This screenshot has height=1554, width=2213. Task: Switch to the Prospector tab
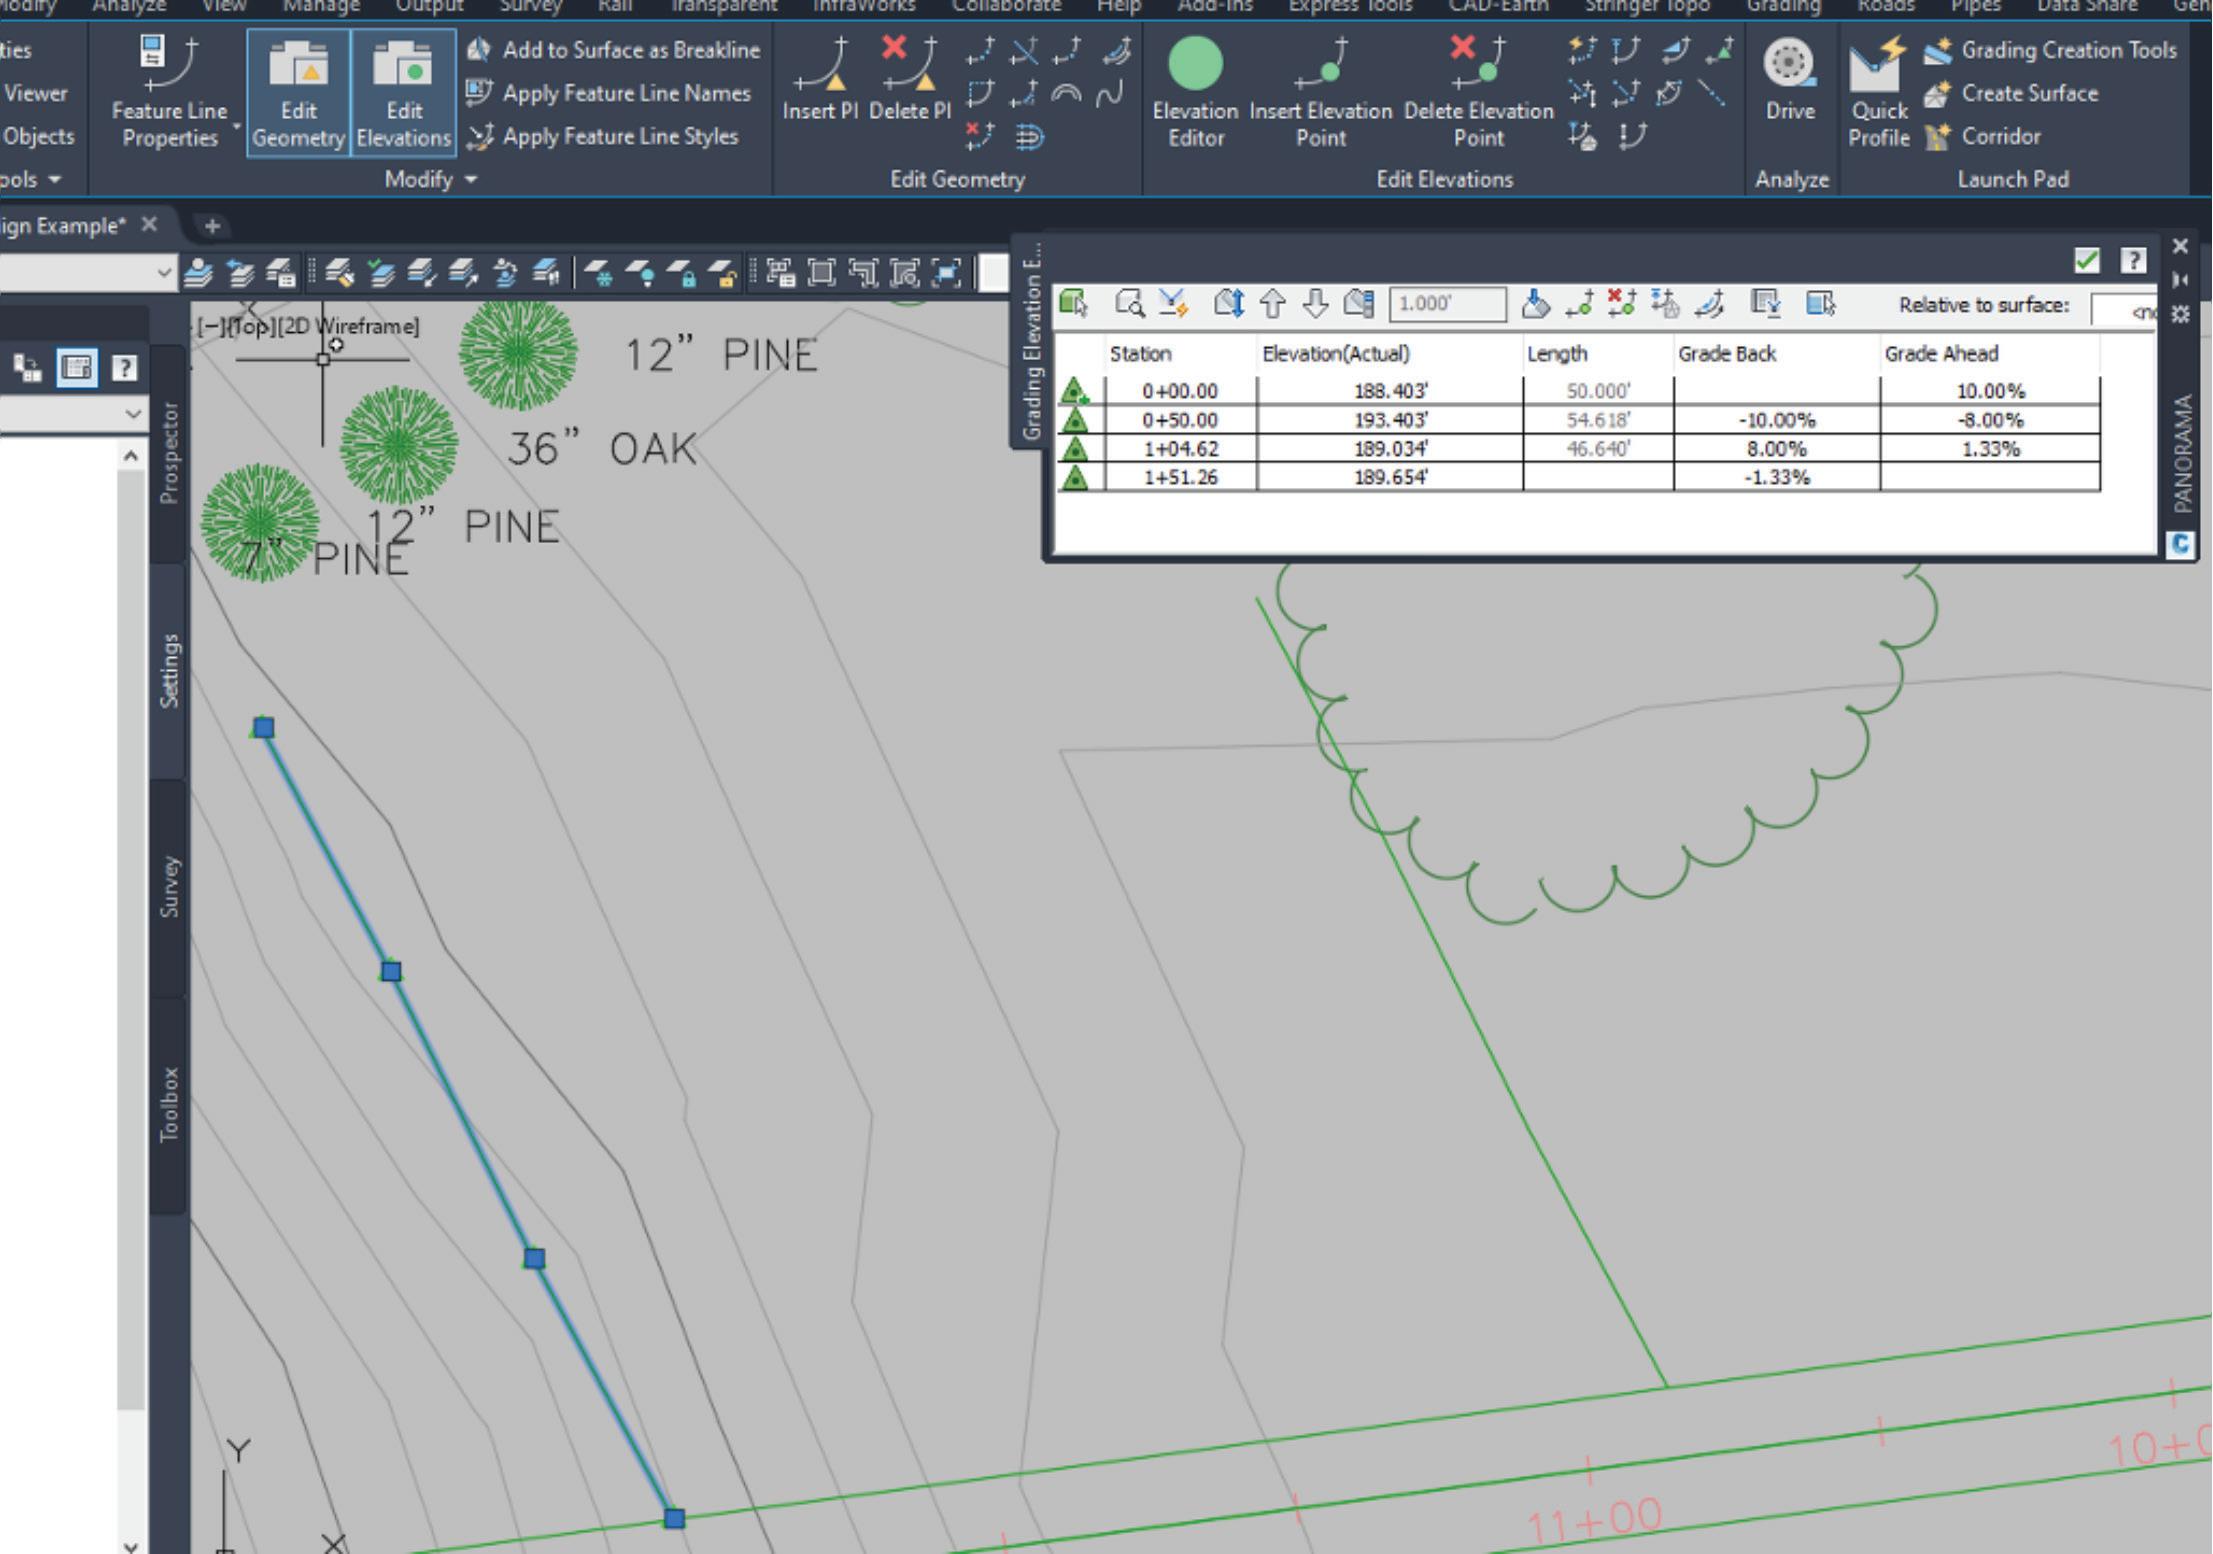(169, 453)
